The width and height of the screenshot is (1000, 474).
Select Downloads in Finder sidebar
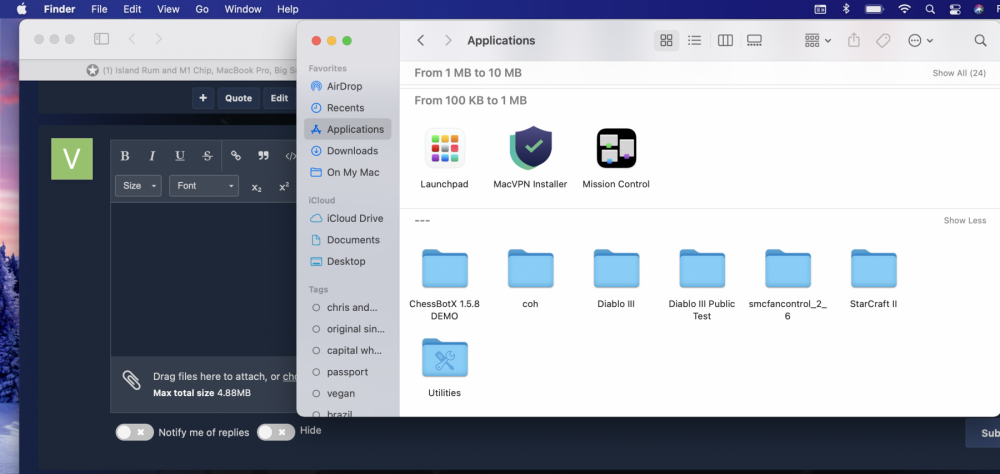pos(352,151)
